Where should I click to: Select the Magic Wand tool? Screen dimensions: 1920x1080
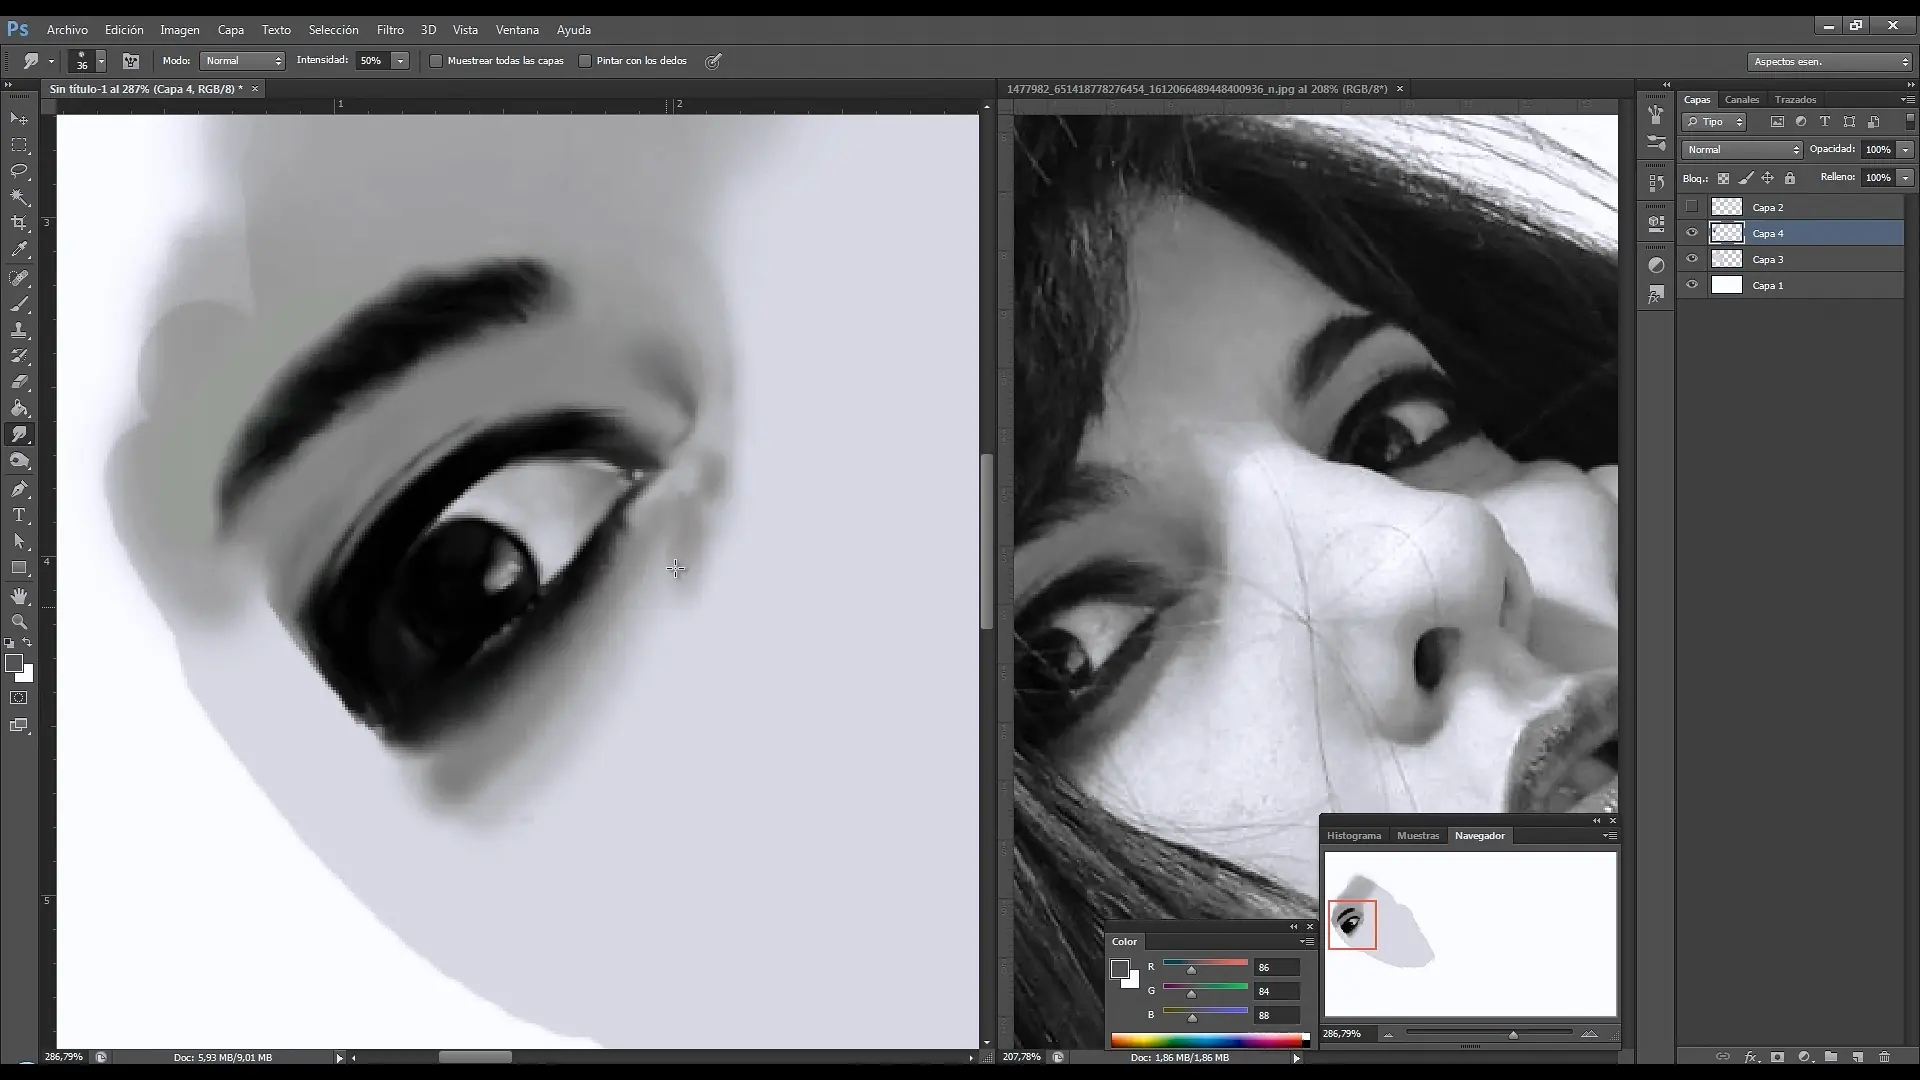tap(19, 198)
